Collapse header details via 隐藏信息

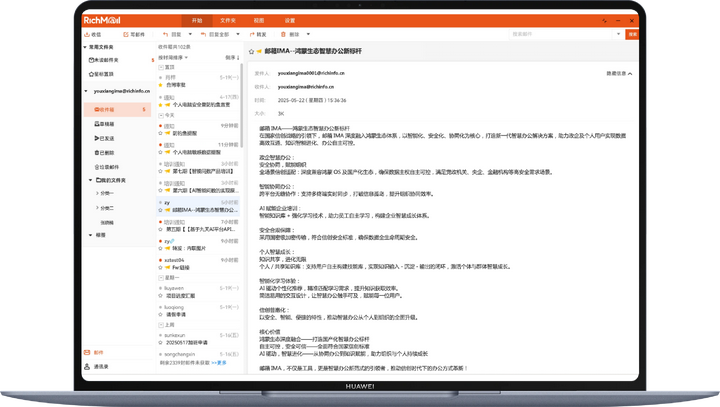(x=619, y=73)
